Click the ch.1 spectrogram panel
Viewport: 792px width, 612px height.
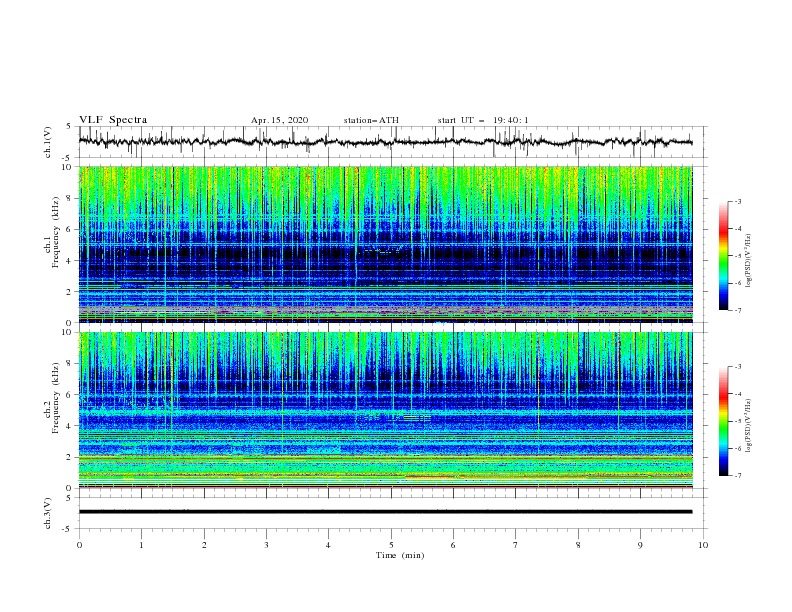(x=385, y=244)
